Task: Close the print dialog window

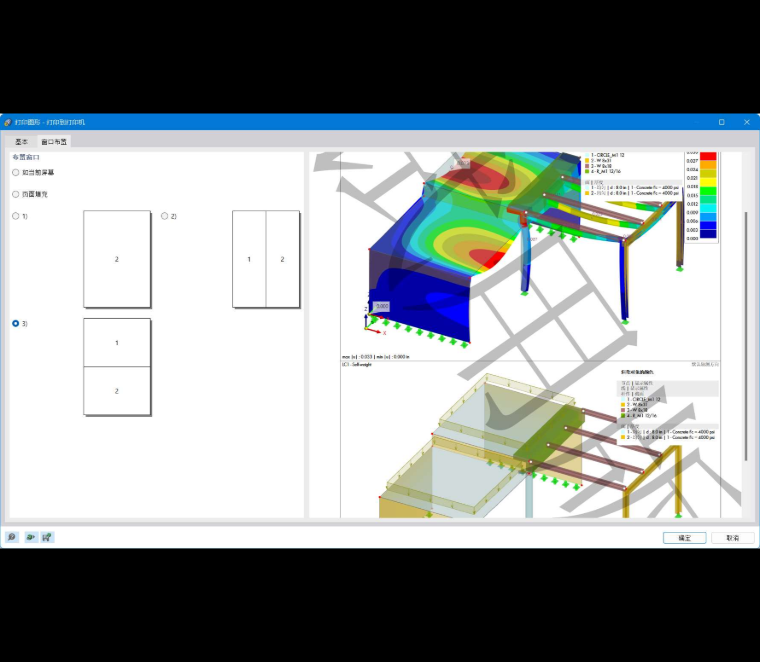Action: click(746, 122)
